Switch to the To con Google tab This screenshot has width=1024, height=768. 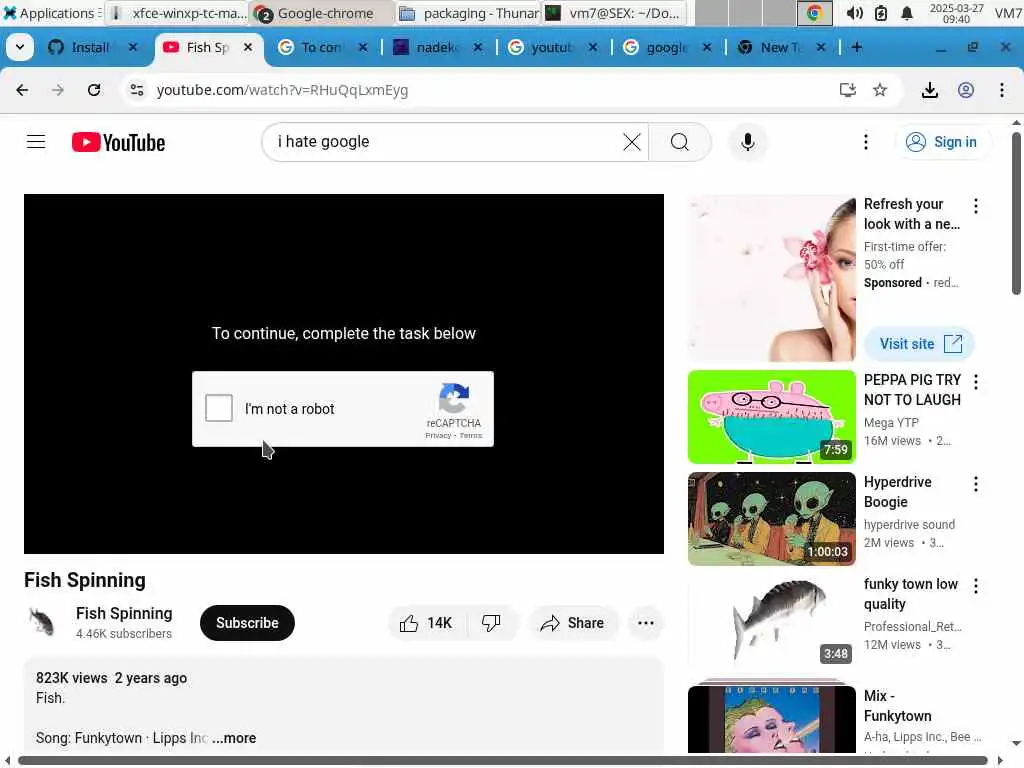click(320, 47)
